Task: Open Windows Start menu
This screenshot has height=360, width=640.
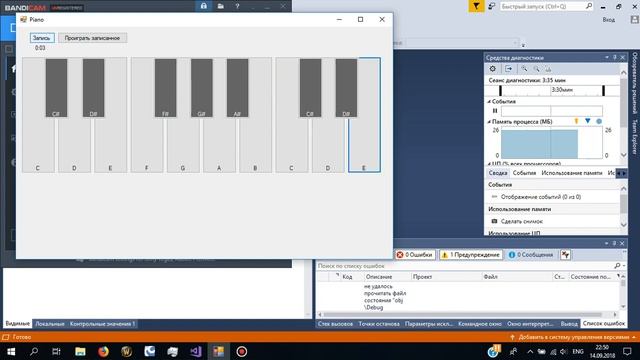Action: [11, 351]
